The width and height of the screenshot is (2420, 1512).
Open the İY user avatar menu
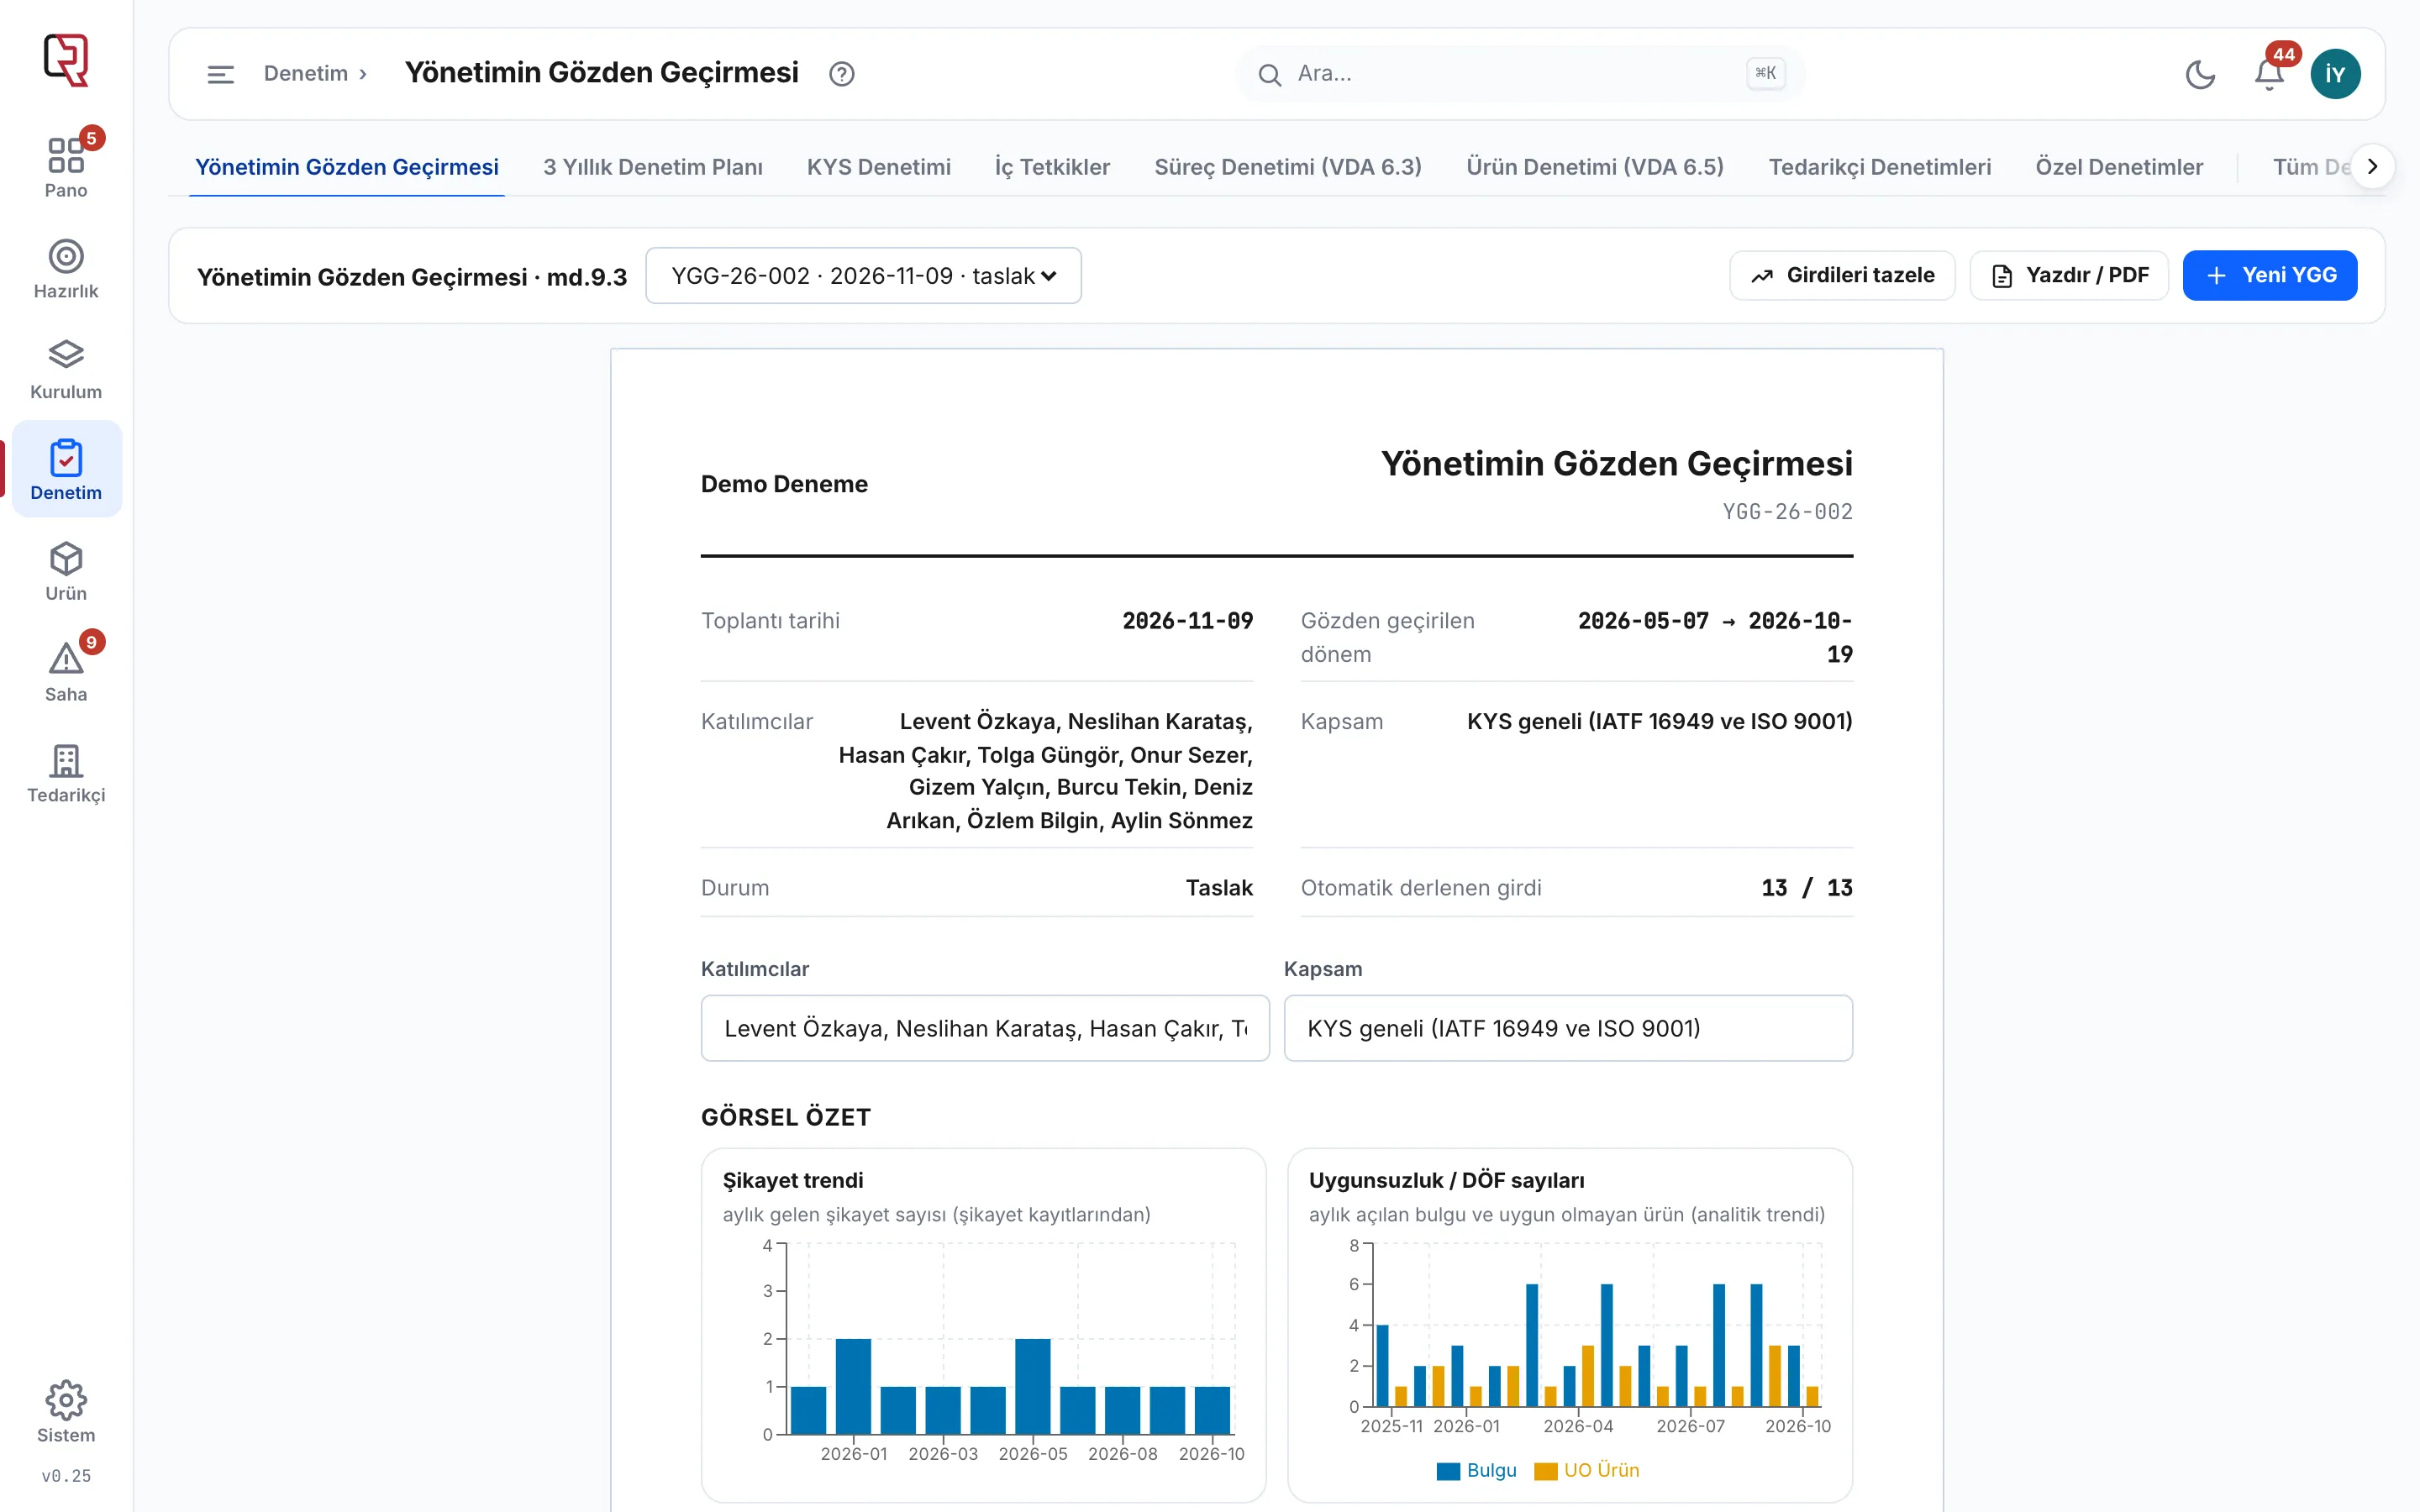2335,74
